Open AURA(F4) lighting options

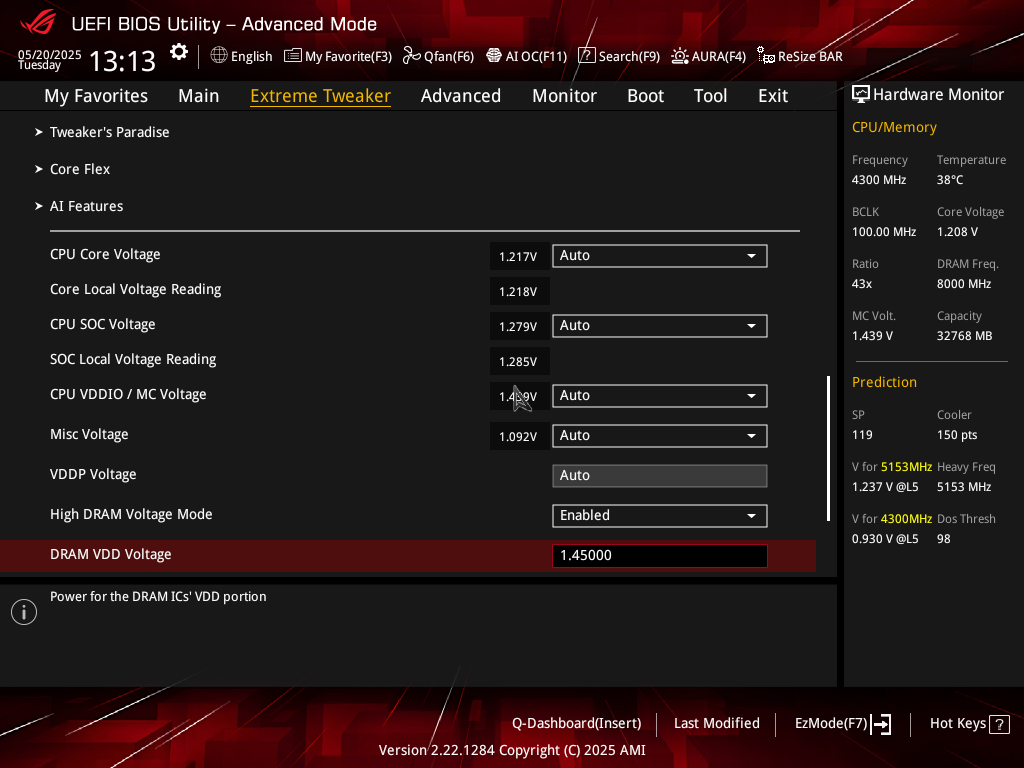[709, 56]
